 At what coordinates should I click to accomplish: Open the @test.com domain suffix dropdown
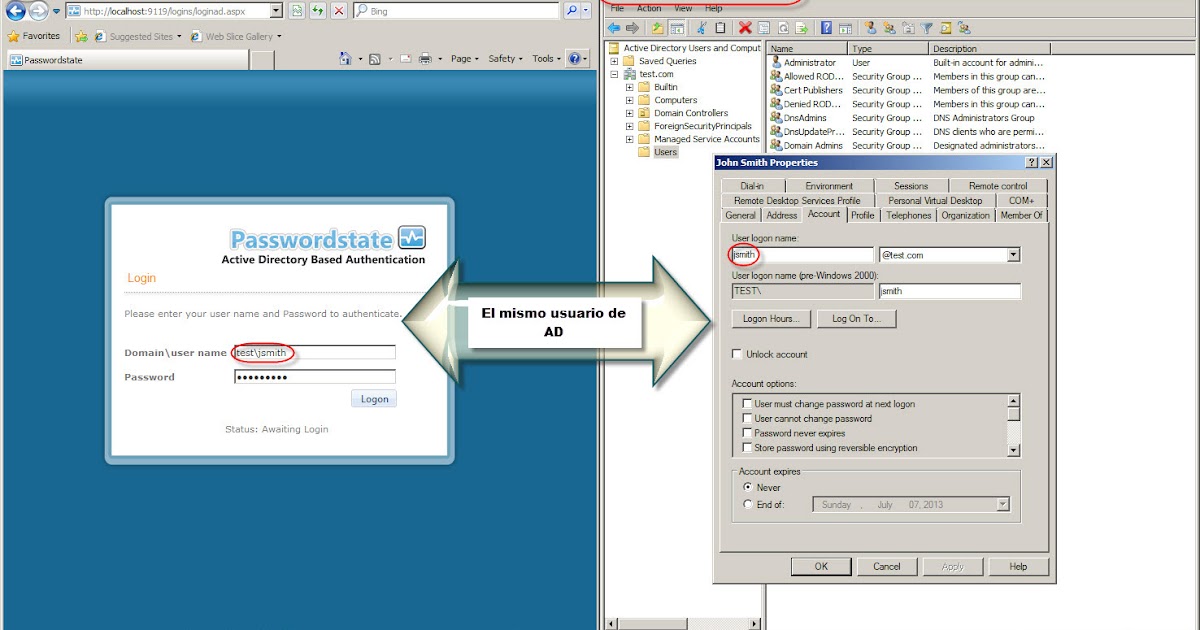[x=1015, y=254]
